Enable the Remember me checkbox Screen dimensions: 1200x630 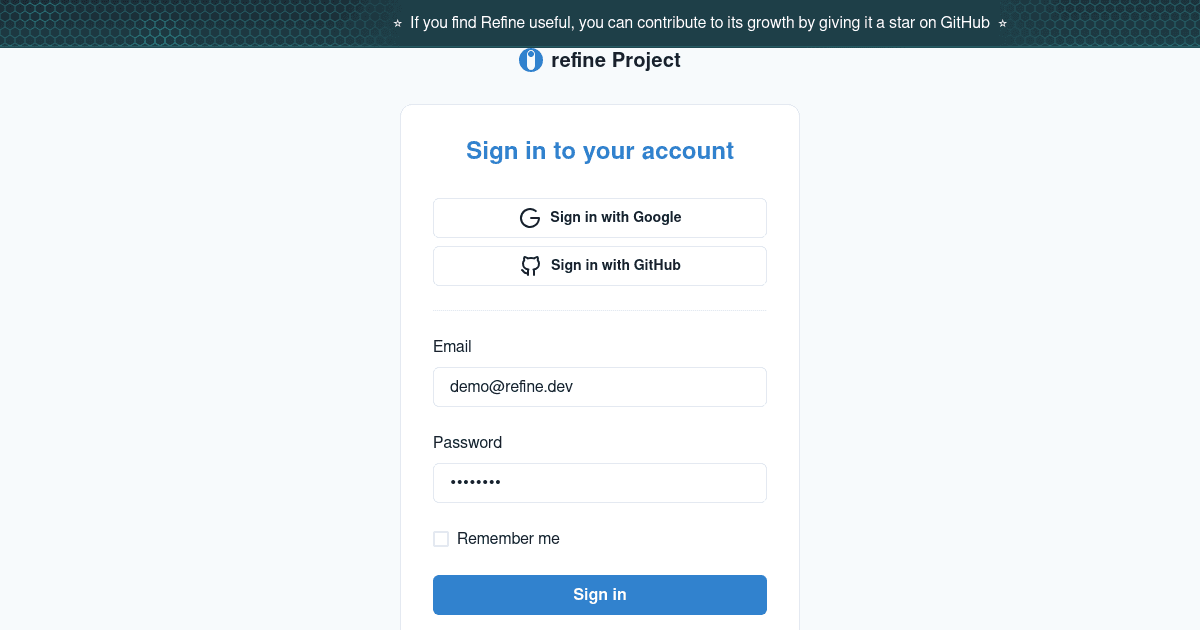pos(441,539)
